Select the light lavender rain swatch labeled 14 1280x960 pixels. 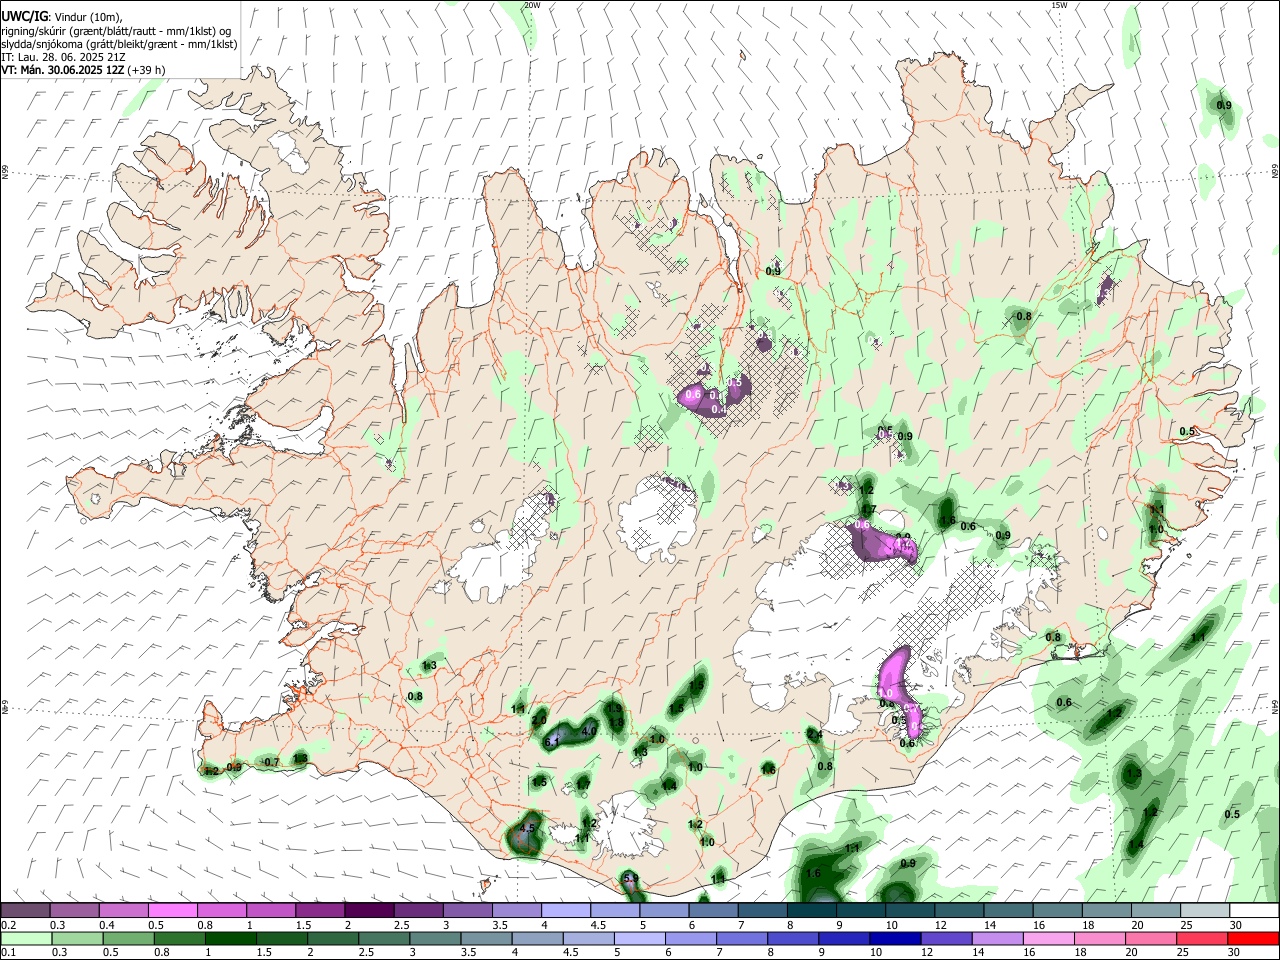tap(997, 938)
